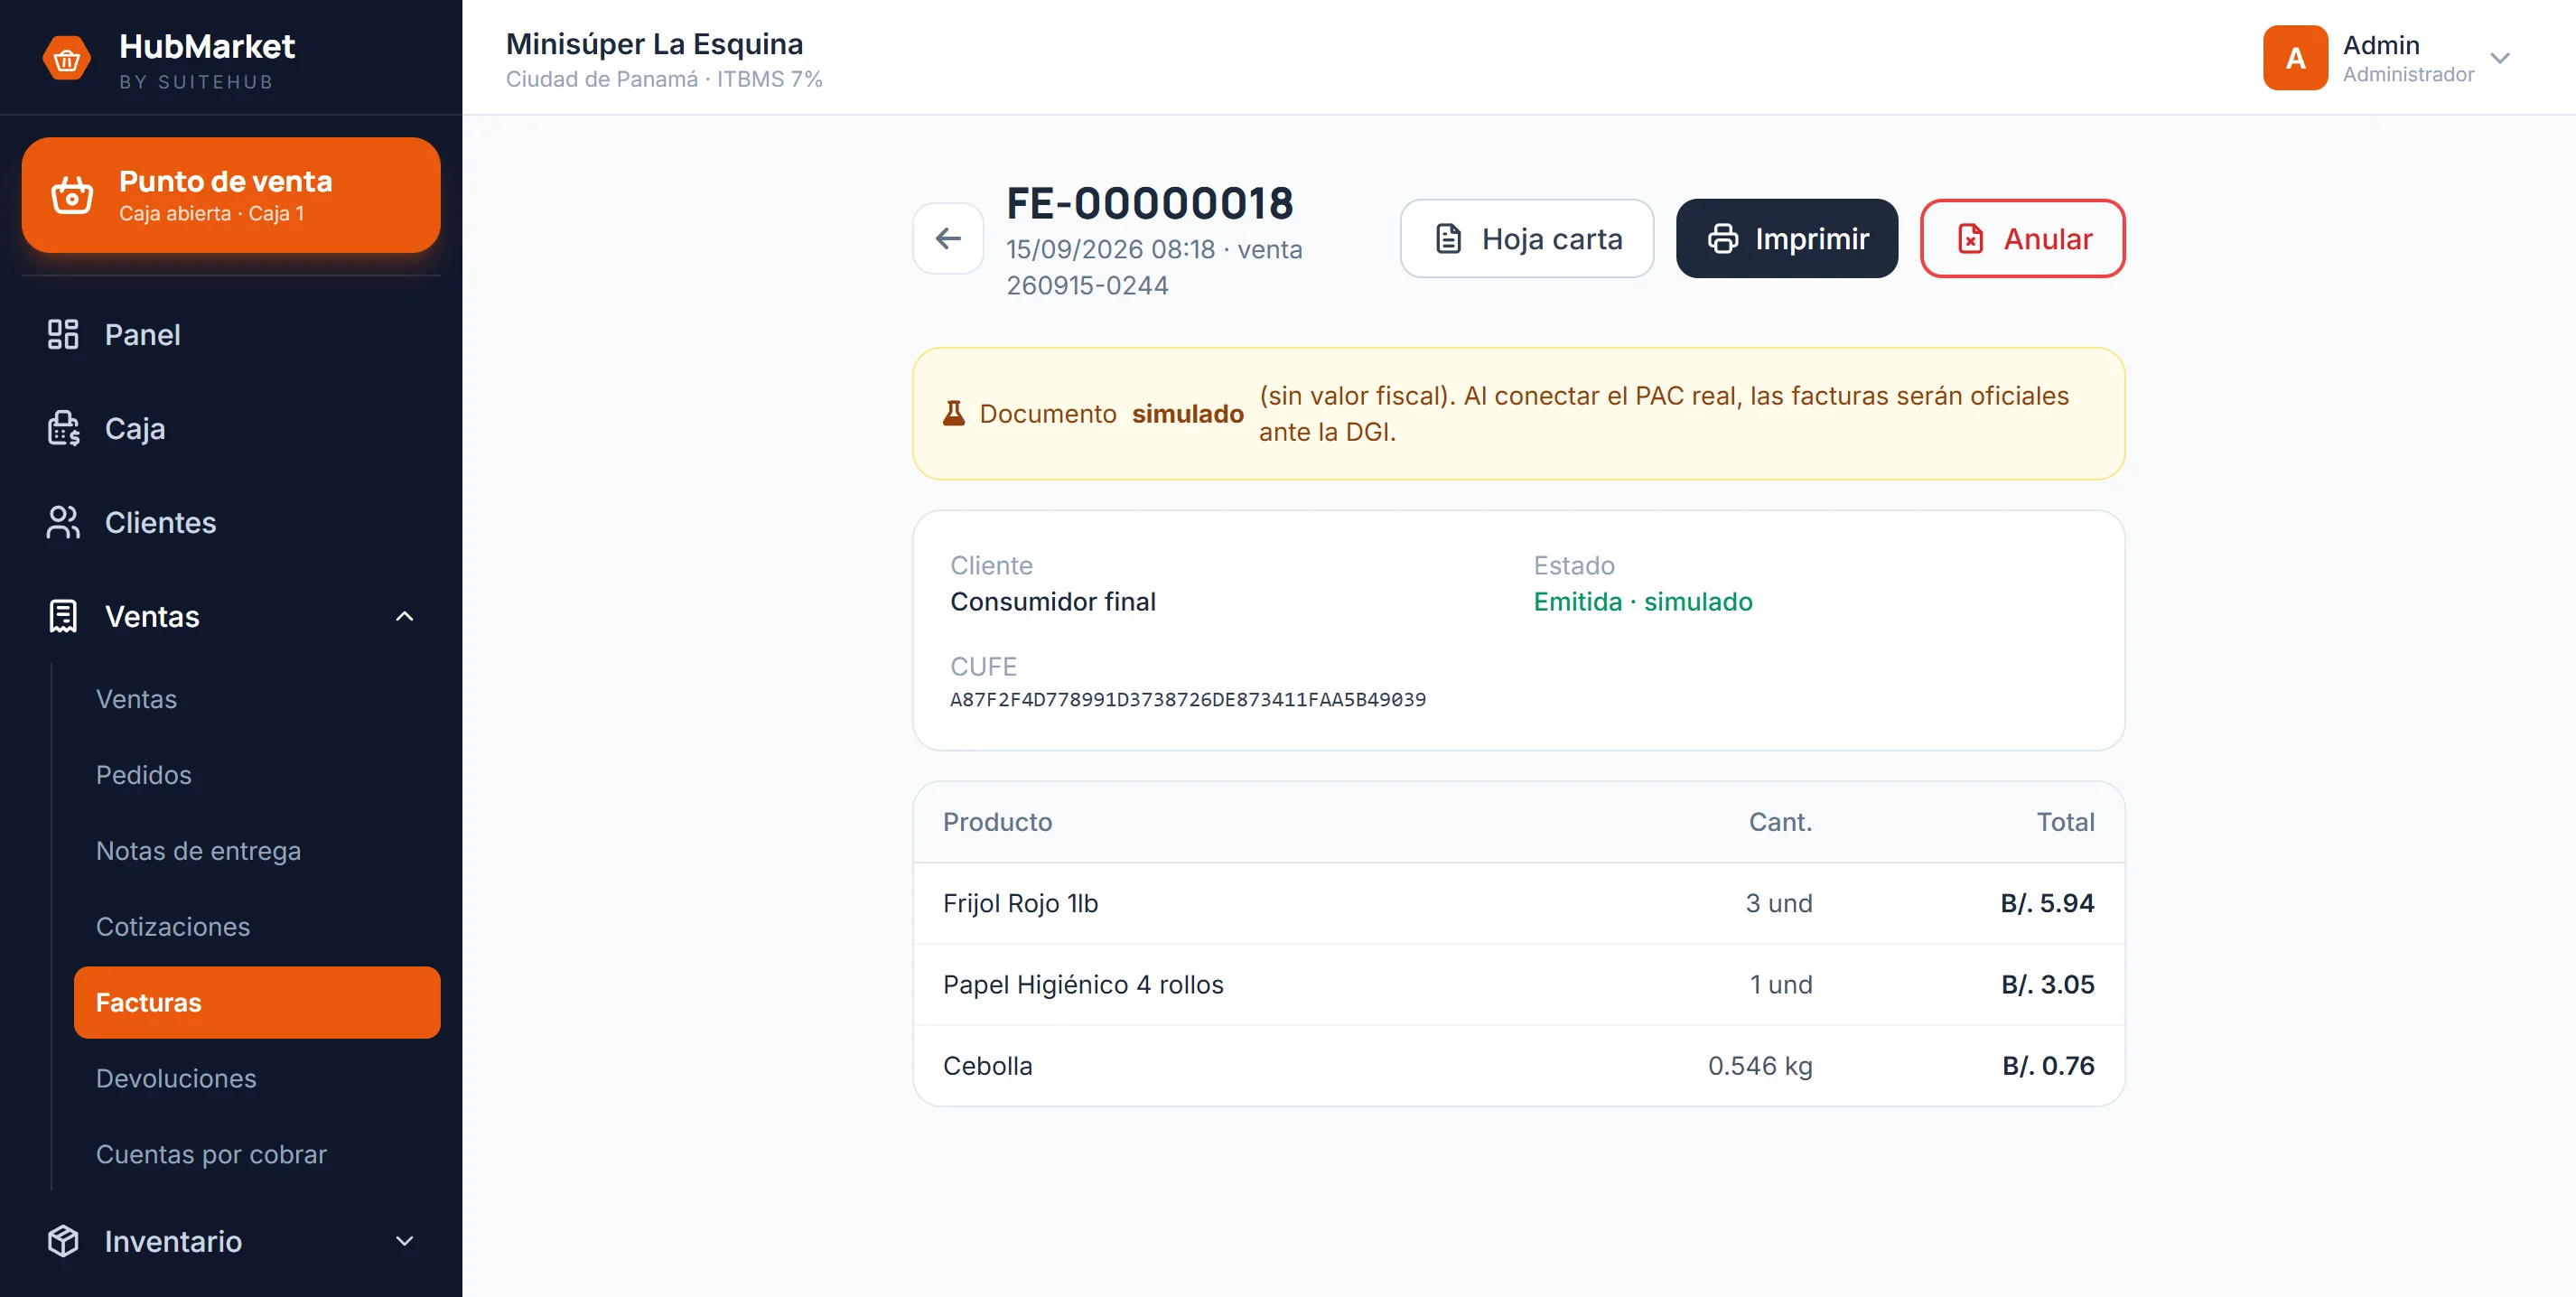Click the Clientes people icon

pyautogui.click(x=63, y=522)
